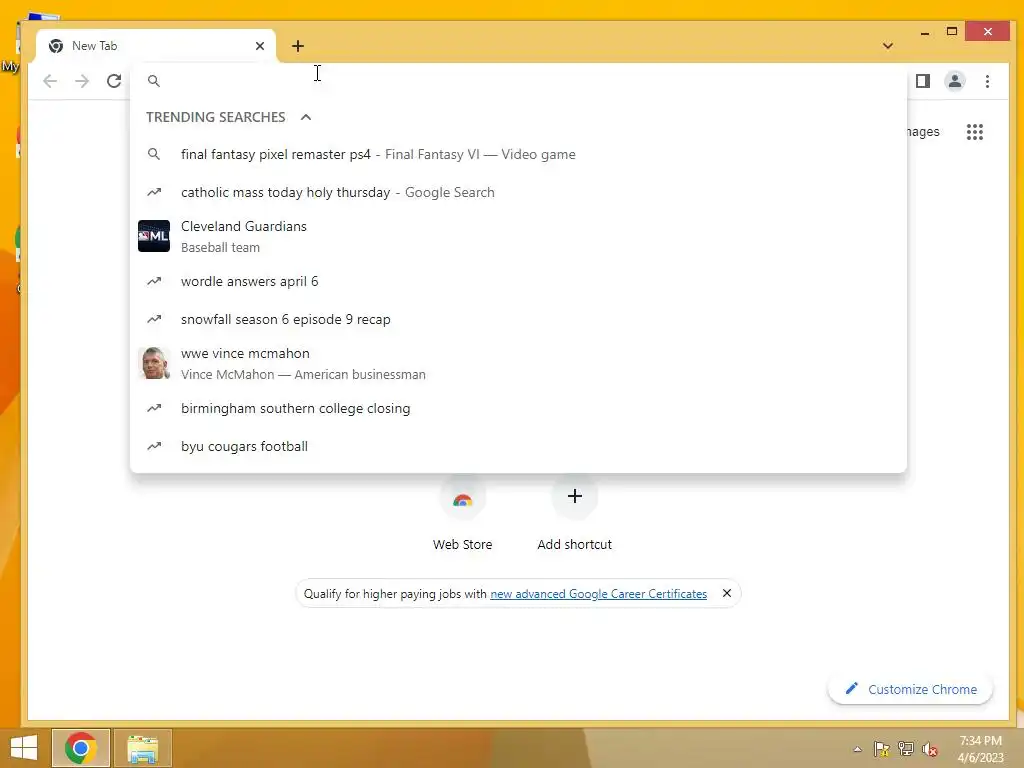
Task: Click the Action Center flag icon
Action: pos(882,749)
